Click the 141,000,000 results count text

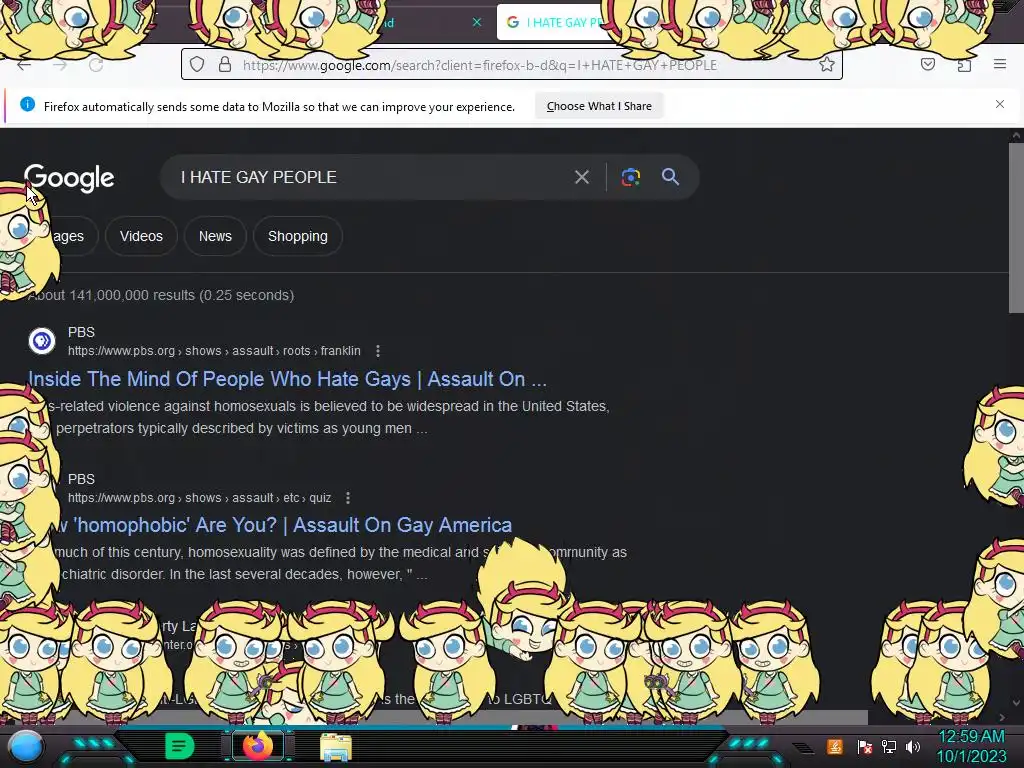[161, 295]
